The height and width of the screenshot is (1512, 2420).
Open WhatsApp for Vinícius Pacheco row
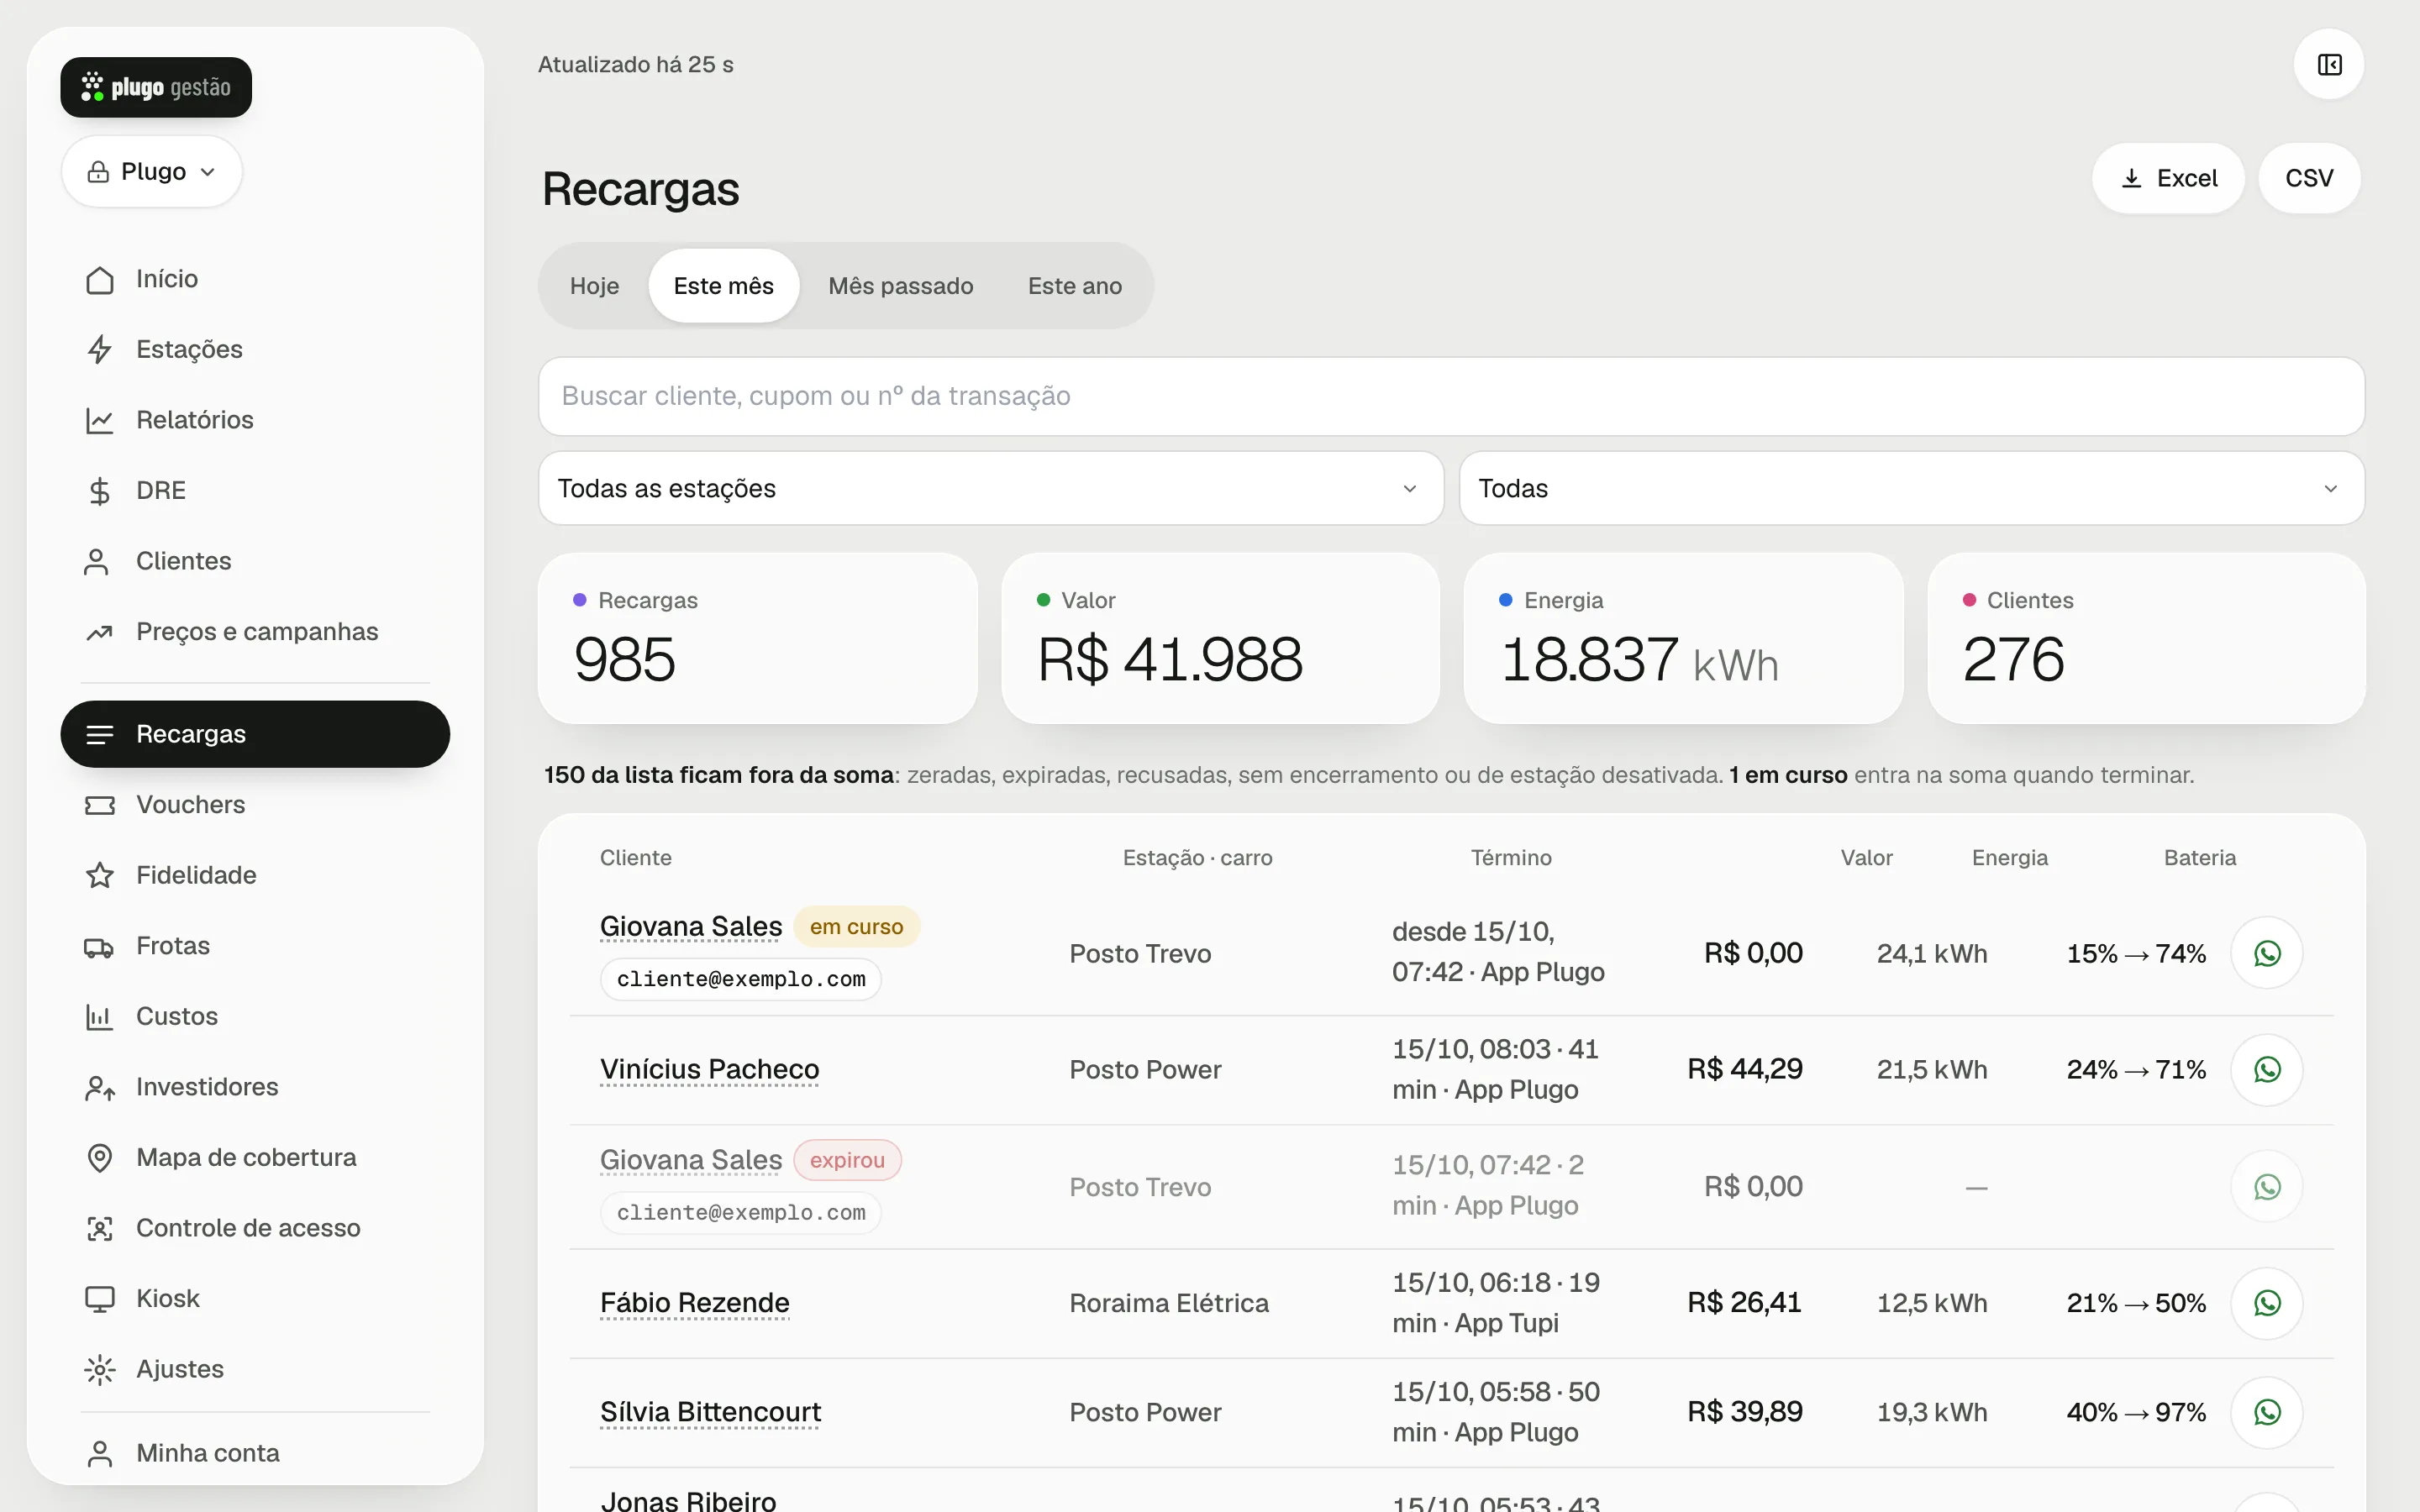(2267, 1069)
